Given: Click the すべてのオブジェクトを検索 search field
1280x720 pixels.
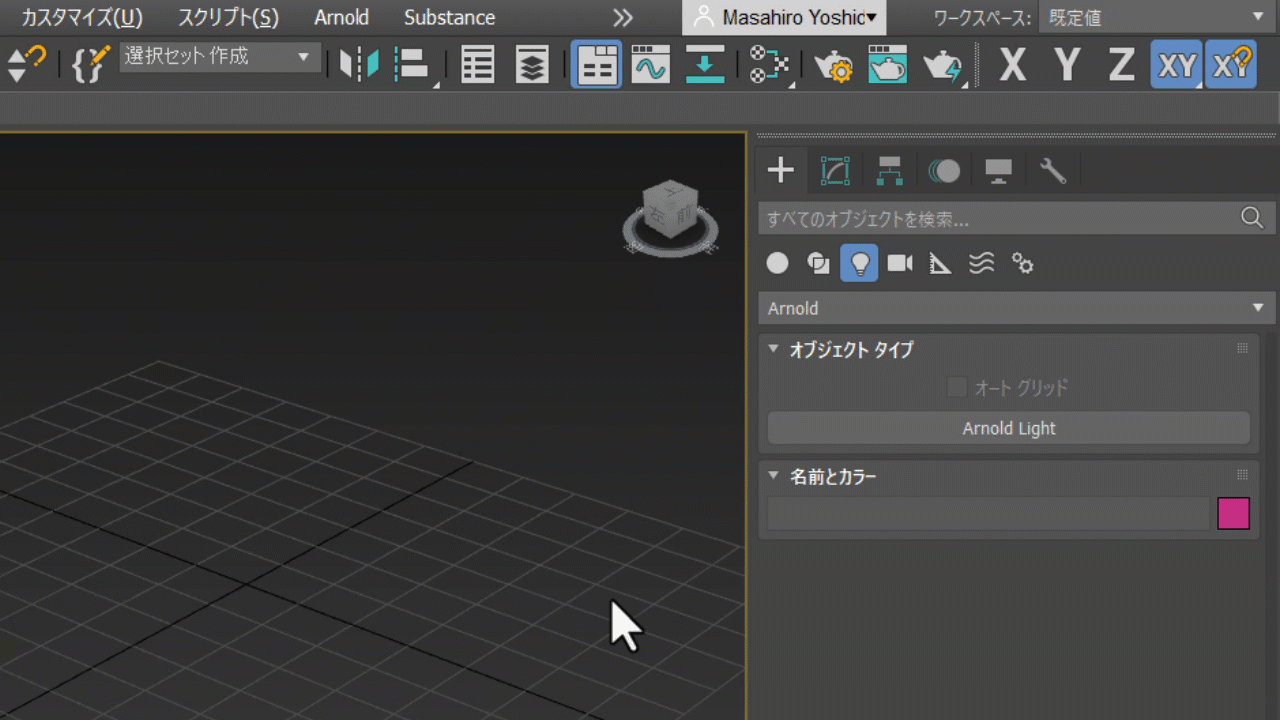Looking at the screenshot, I should pos(998,218).
